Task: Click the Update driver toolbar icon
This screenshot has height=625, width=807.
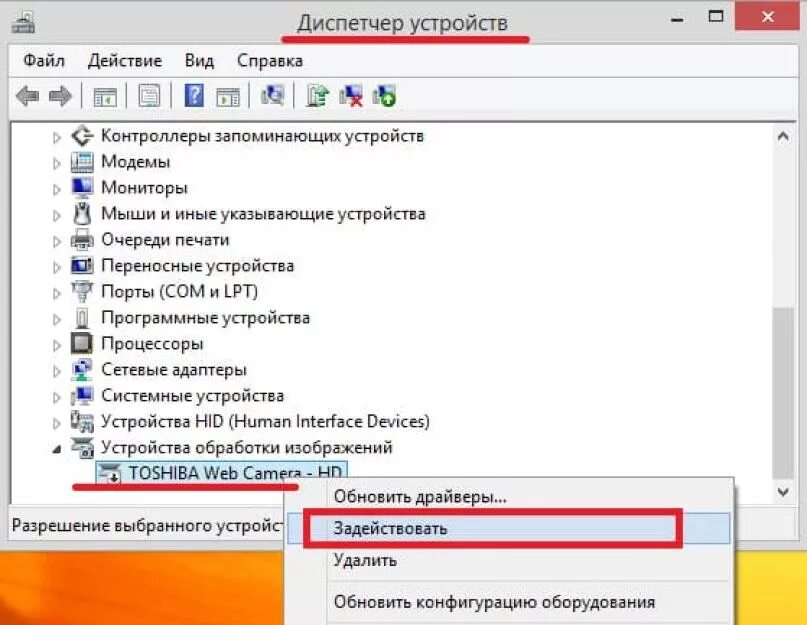Action: (x=317, y=96)
